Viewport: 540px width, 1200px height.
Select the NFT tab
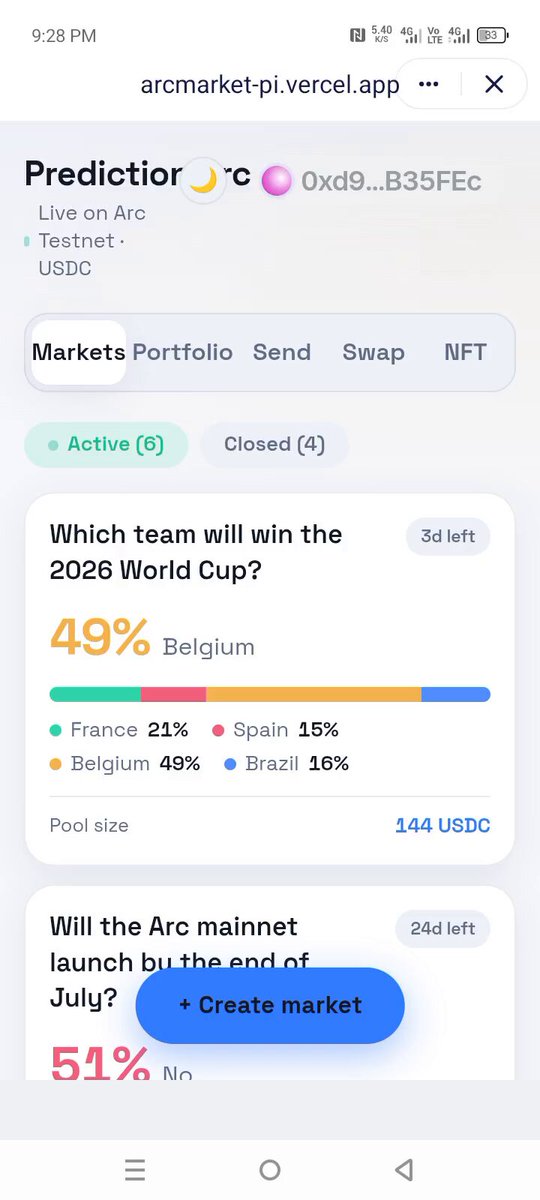[466, 352]
